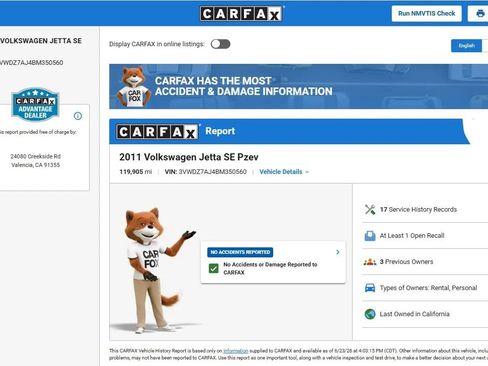Image resolution: width=488 pixels, height=366 pixels.
Task: Click the green checkmark accident icon
Action: (214, 268)
